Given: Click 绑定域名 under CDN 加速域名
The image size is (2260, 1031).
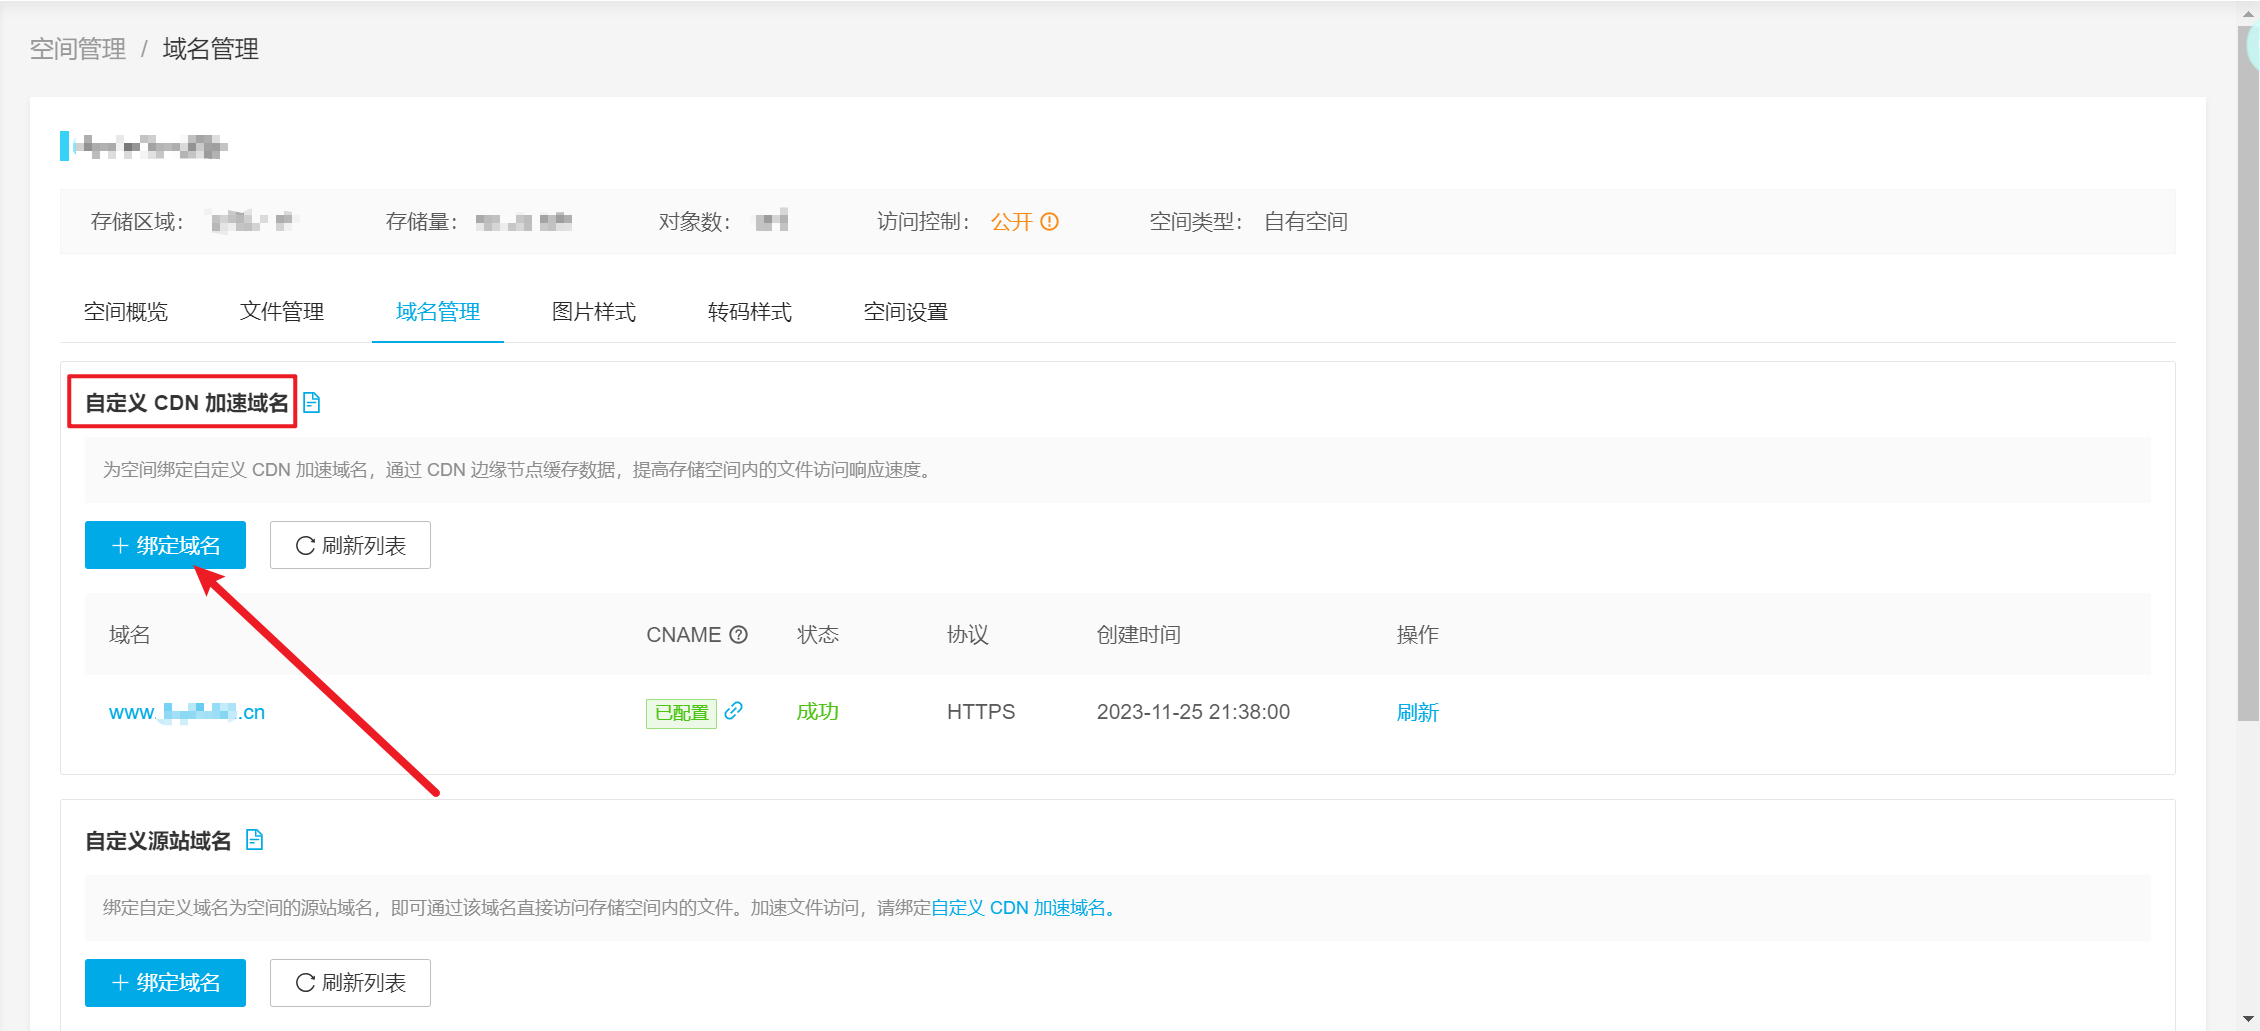Looking at the screenshot, I should [x=165, y=545].
